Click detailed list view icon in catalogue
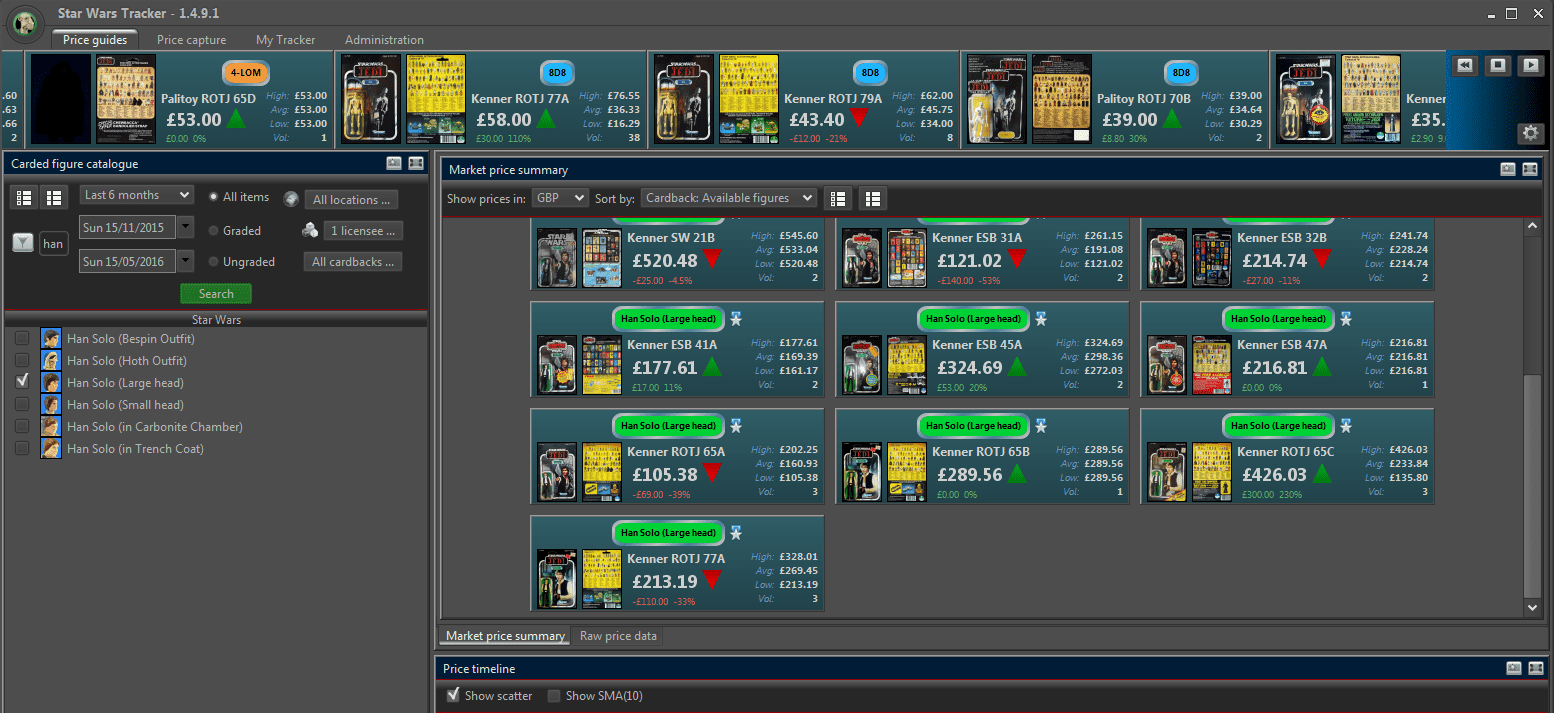This screenshot has width=1554, height=713. 25,198
